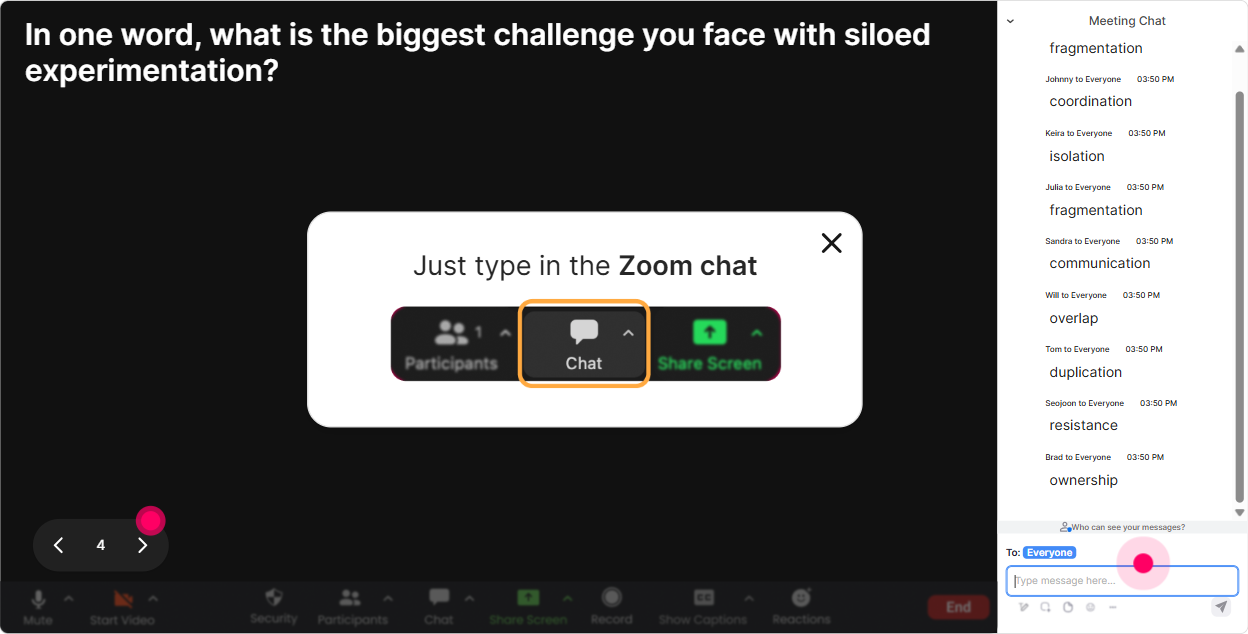Toggle Mute in the Zoom toolbar

38,607
